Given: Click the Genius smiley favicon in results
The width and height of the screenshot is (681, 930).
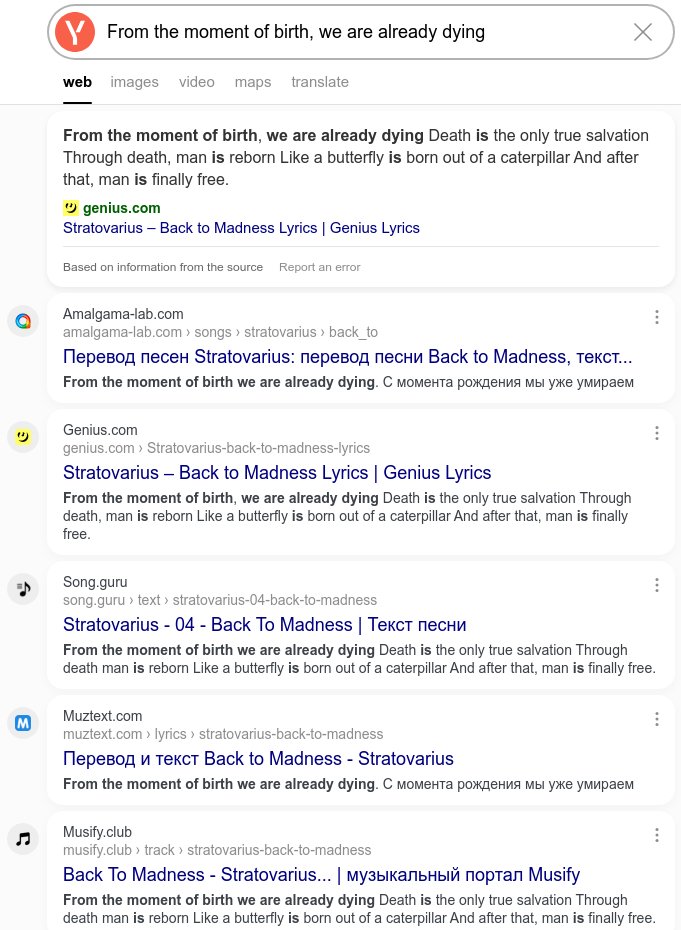Looking at the screenshot, I should click(23, 437).
